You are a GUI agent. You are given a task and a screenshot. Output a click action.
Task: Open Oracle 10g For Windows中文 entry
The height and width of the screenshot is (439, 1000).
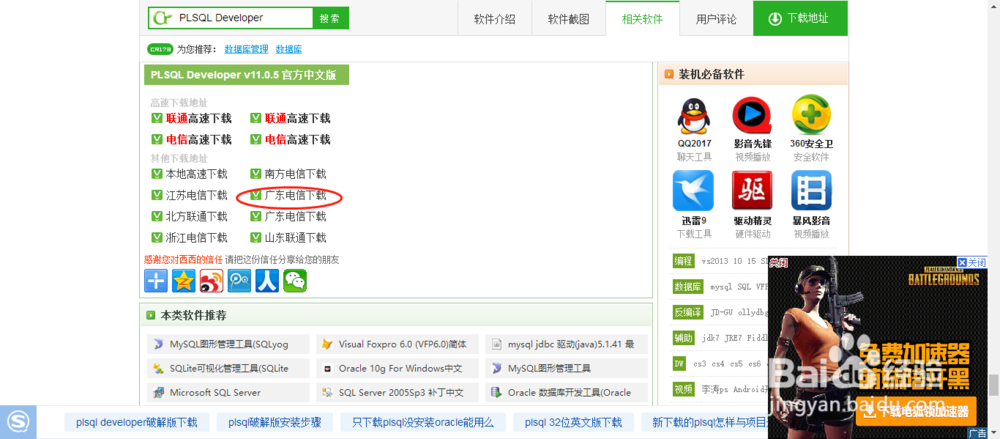397,369
